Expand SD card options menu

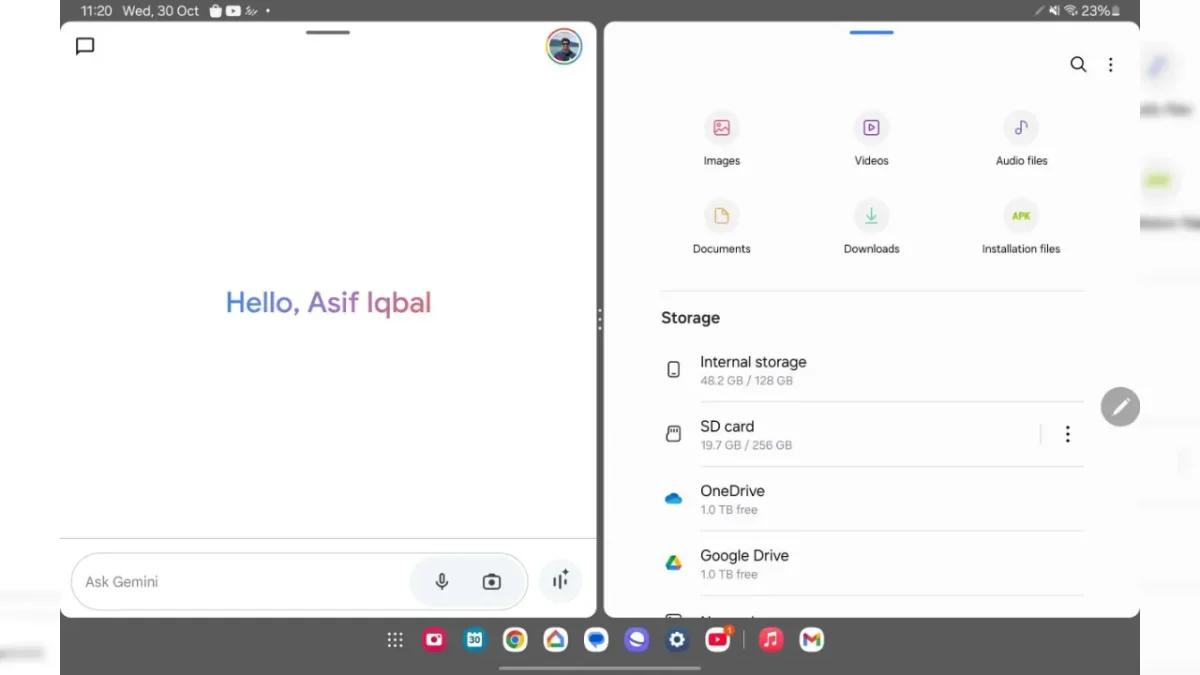[1067, 434]
